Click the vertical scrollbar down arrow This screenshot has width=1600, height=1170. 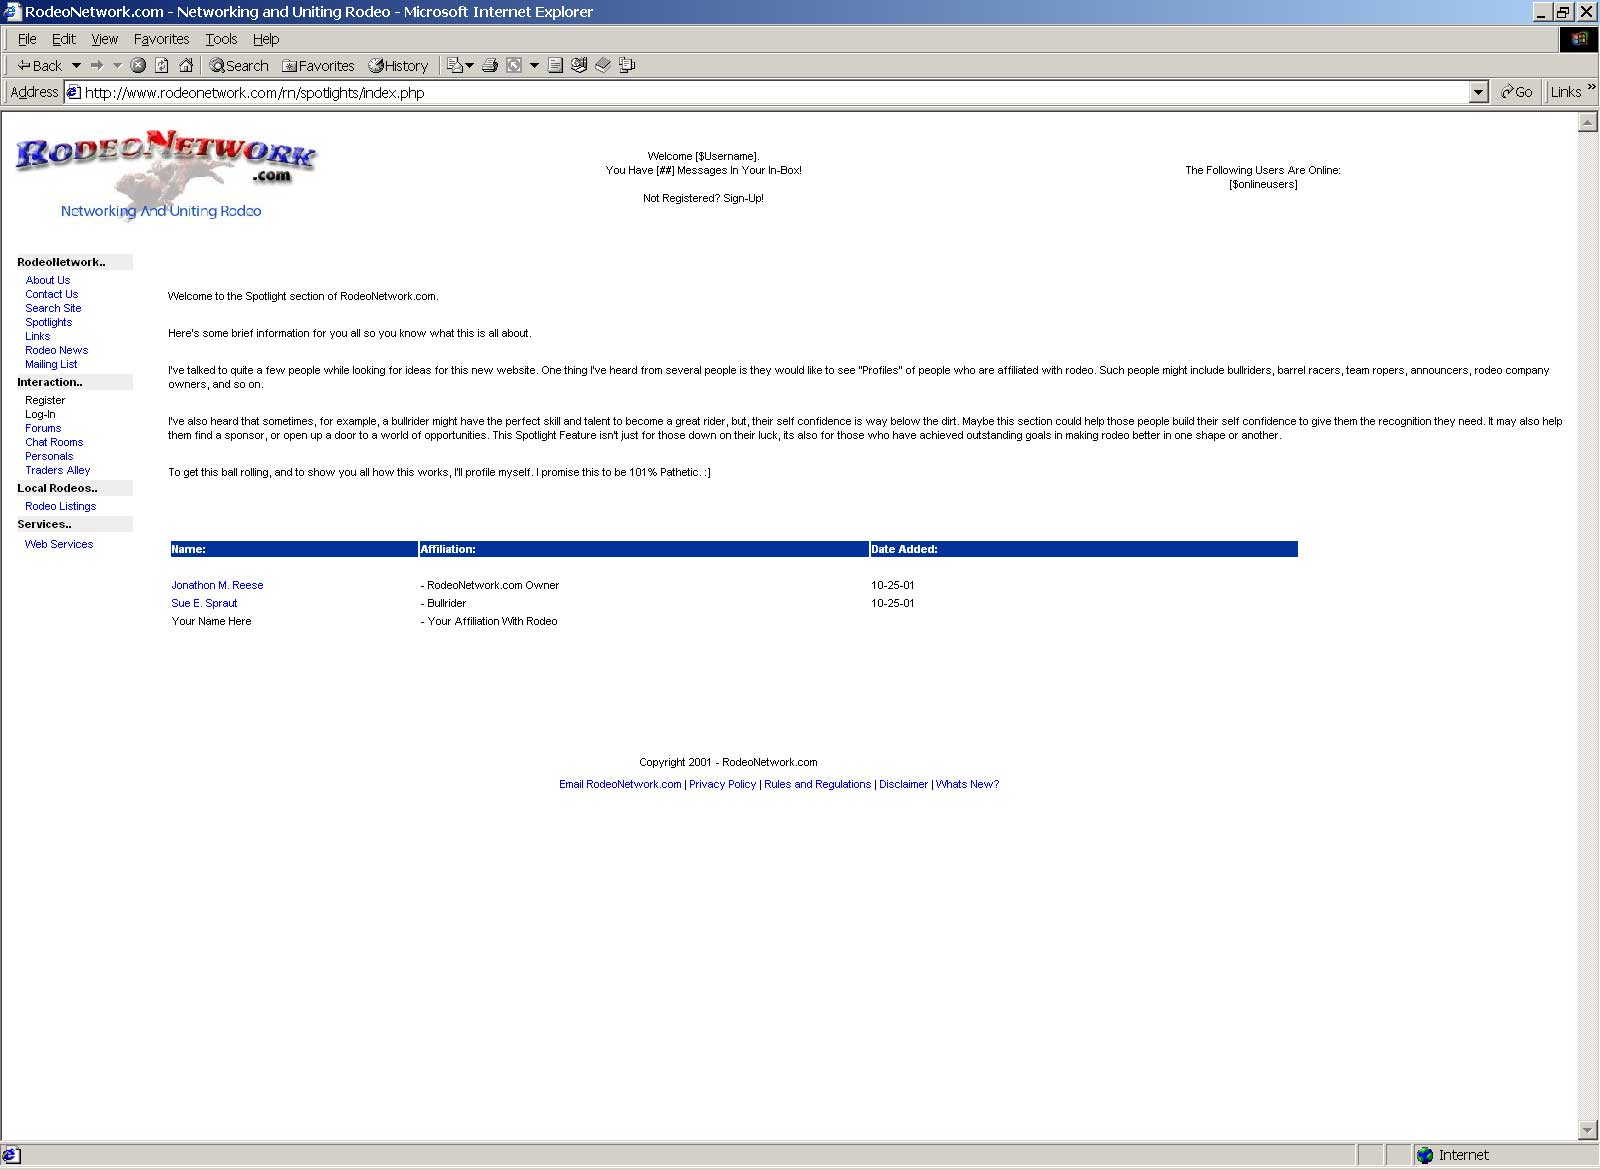click(1587, 1130)
